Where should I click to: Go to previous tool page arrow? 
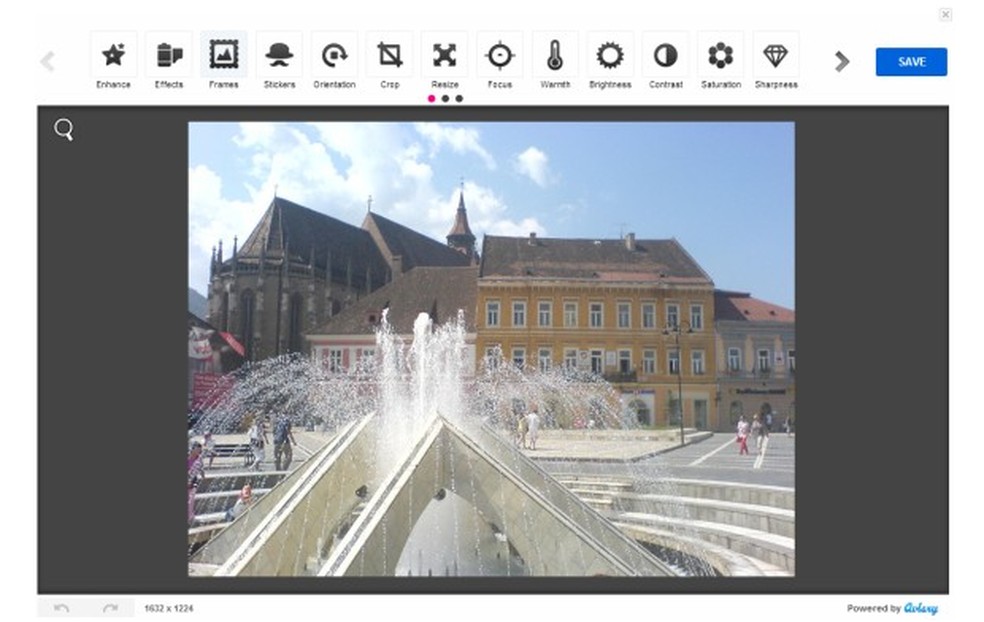tap(48, 62)
